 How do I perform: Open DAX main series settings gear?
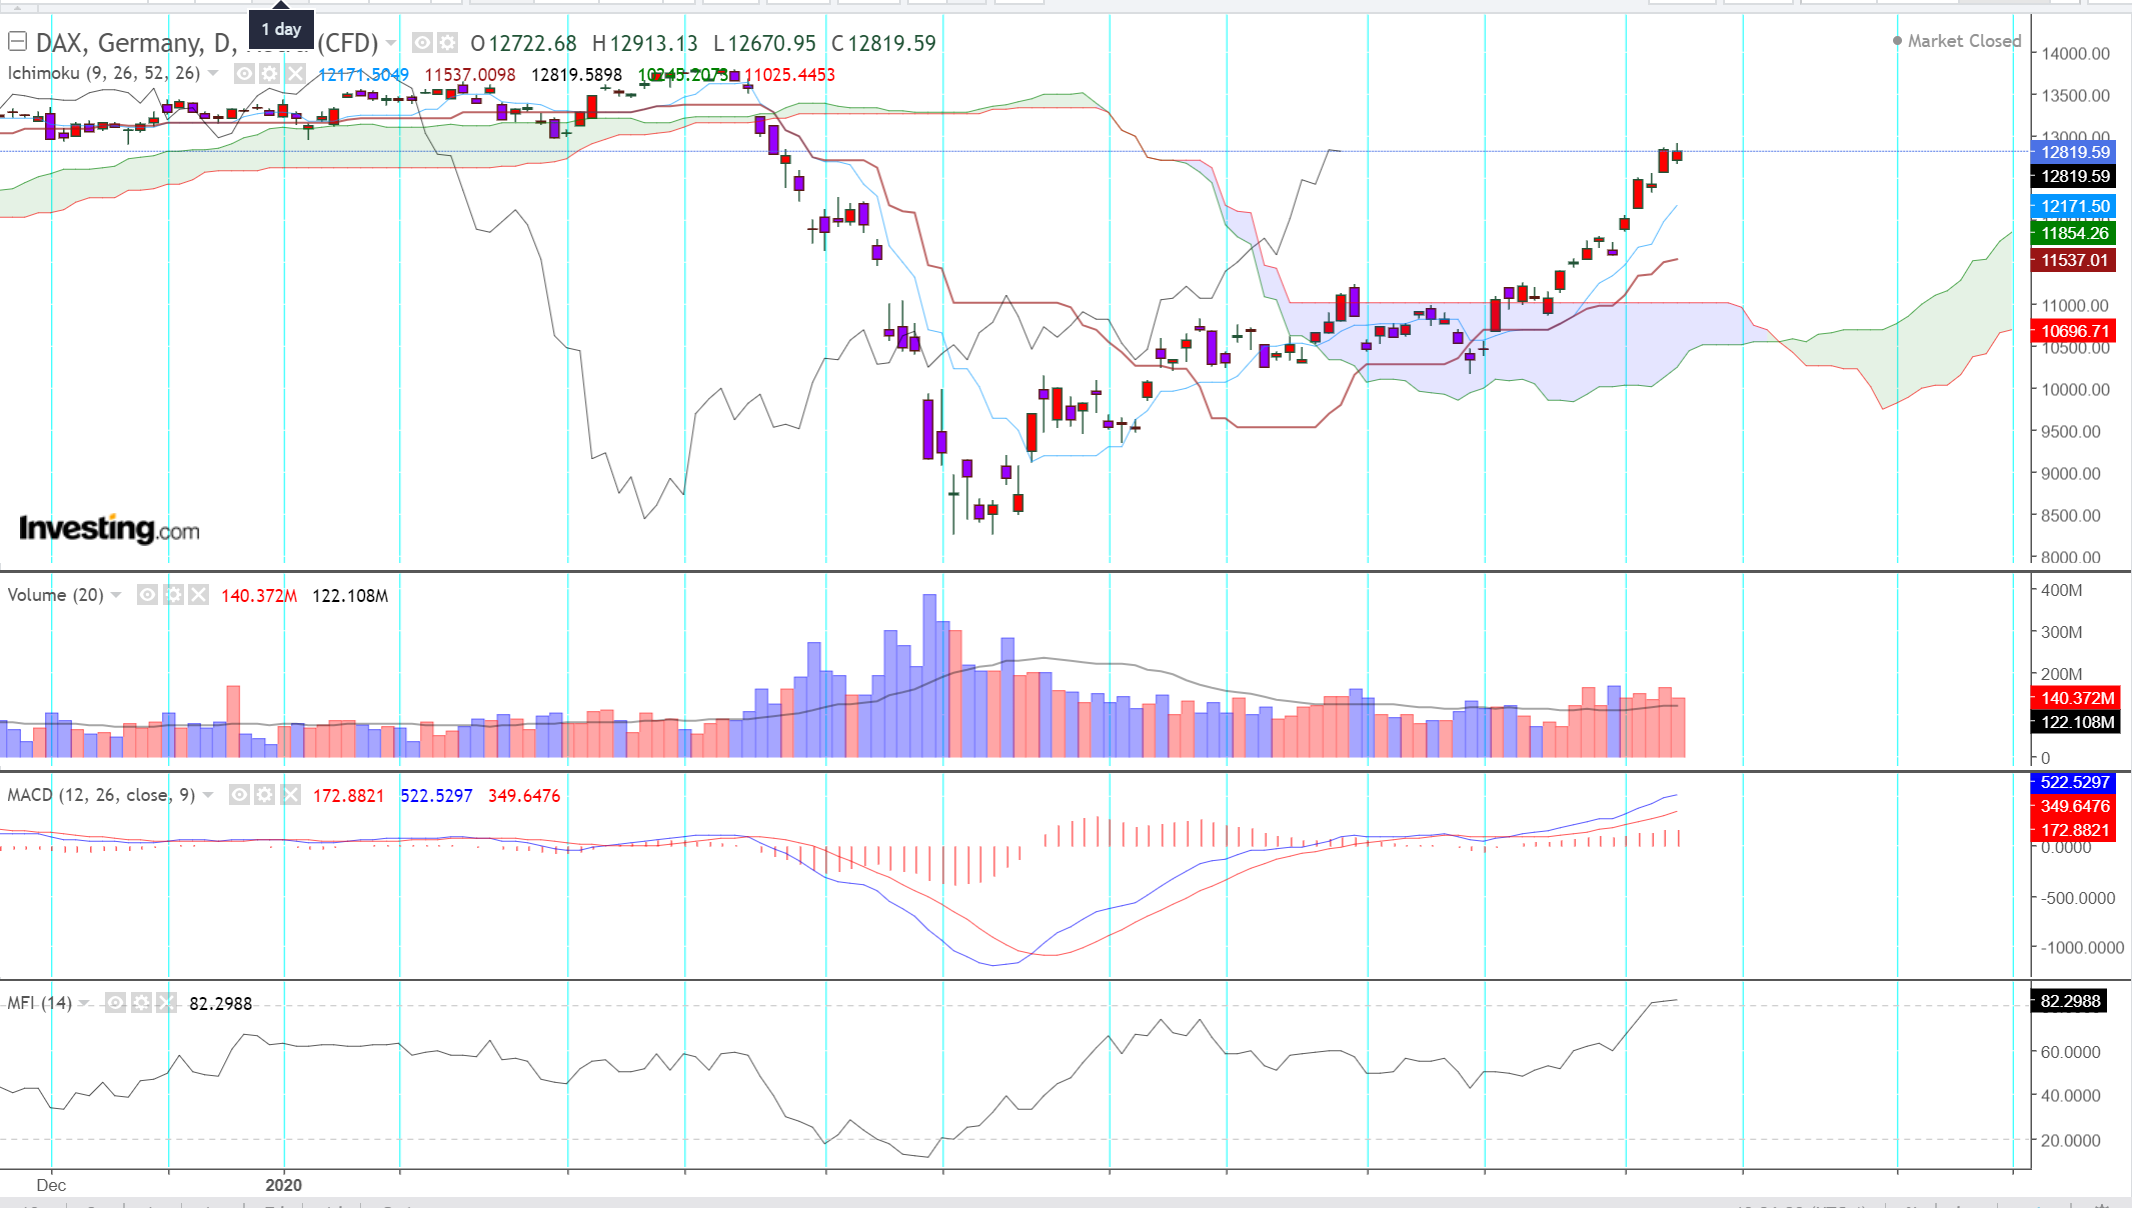(447, 43)
